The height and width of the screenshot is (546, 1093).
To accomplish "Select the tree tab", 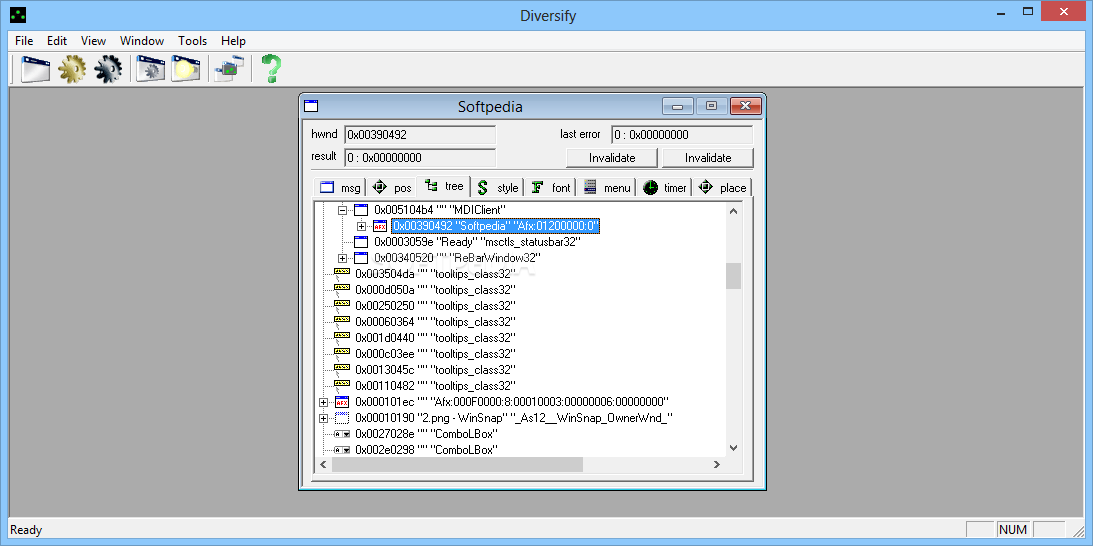I will 443,186.
